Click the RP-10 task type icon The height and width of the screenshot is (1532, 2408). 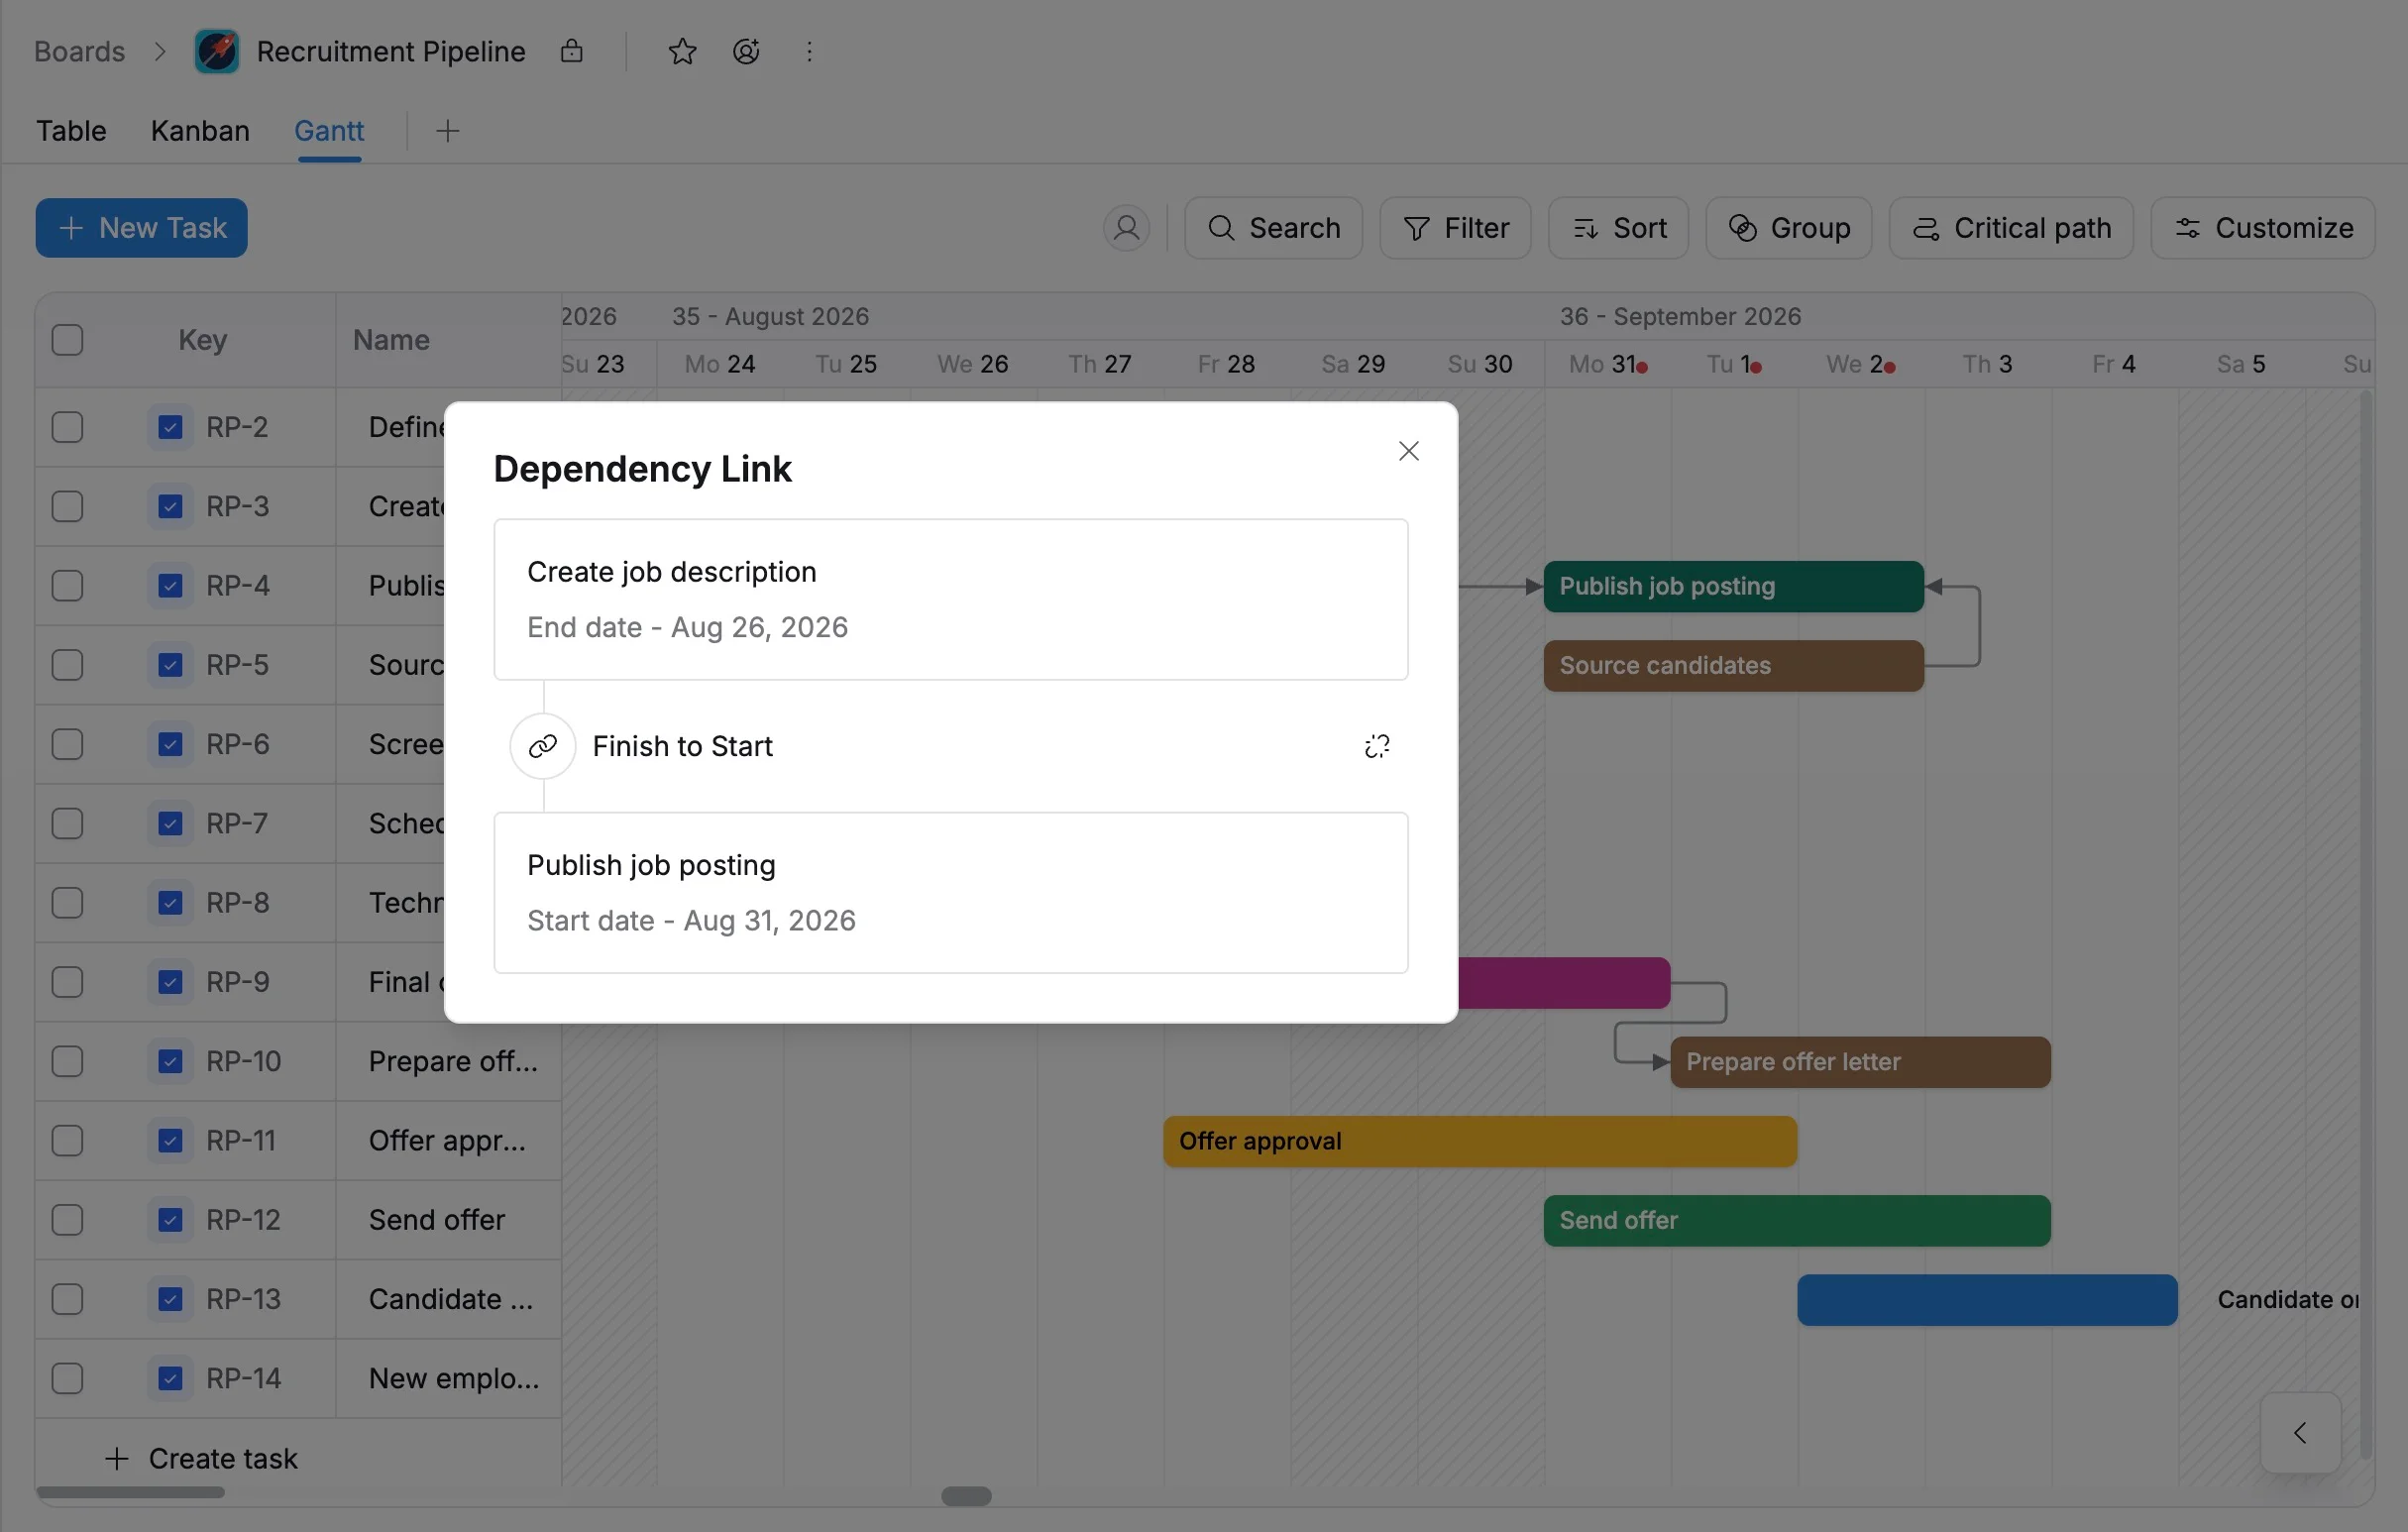pos(170,1061)
